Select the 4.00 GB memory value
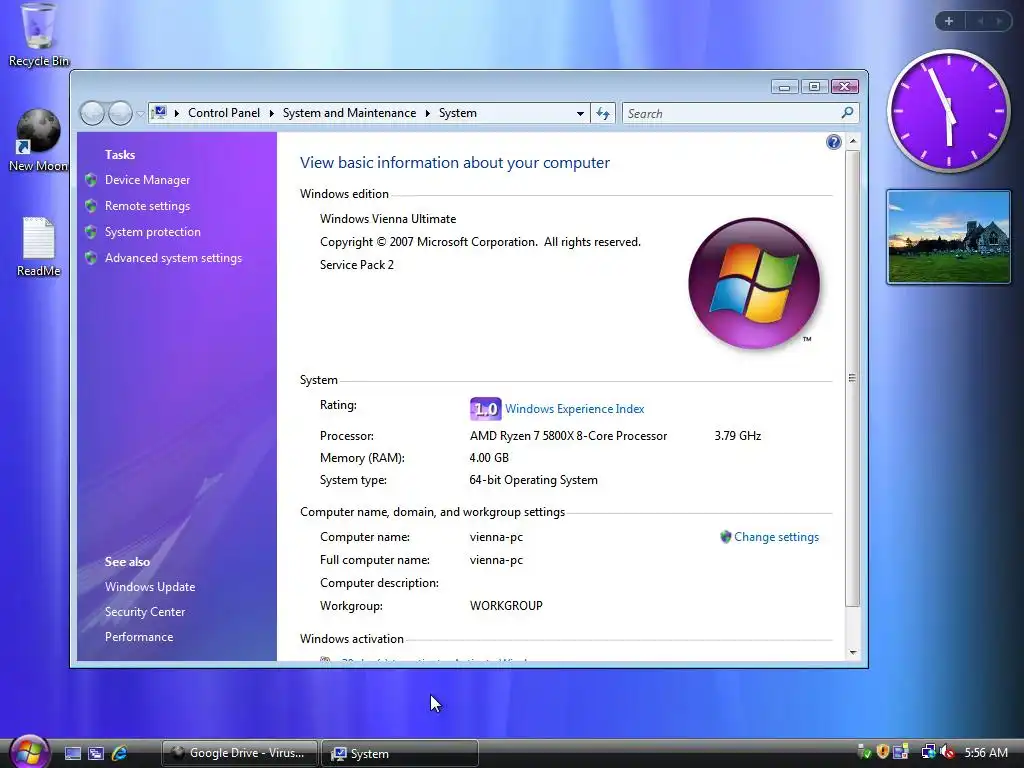The height and width of the screenshot is (768, 1024). [x=489, y=458]
